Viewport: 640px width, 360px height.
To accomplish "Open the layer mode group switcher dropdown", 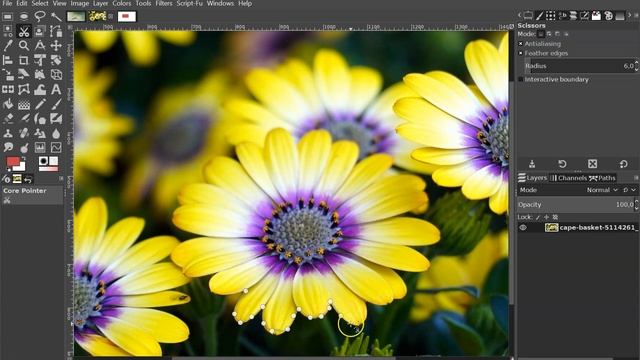I will point(629,190).
